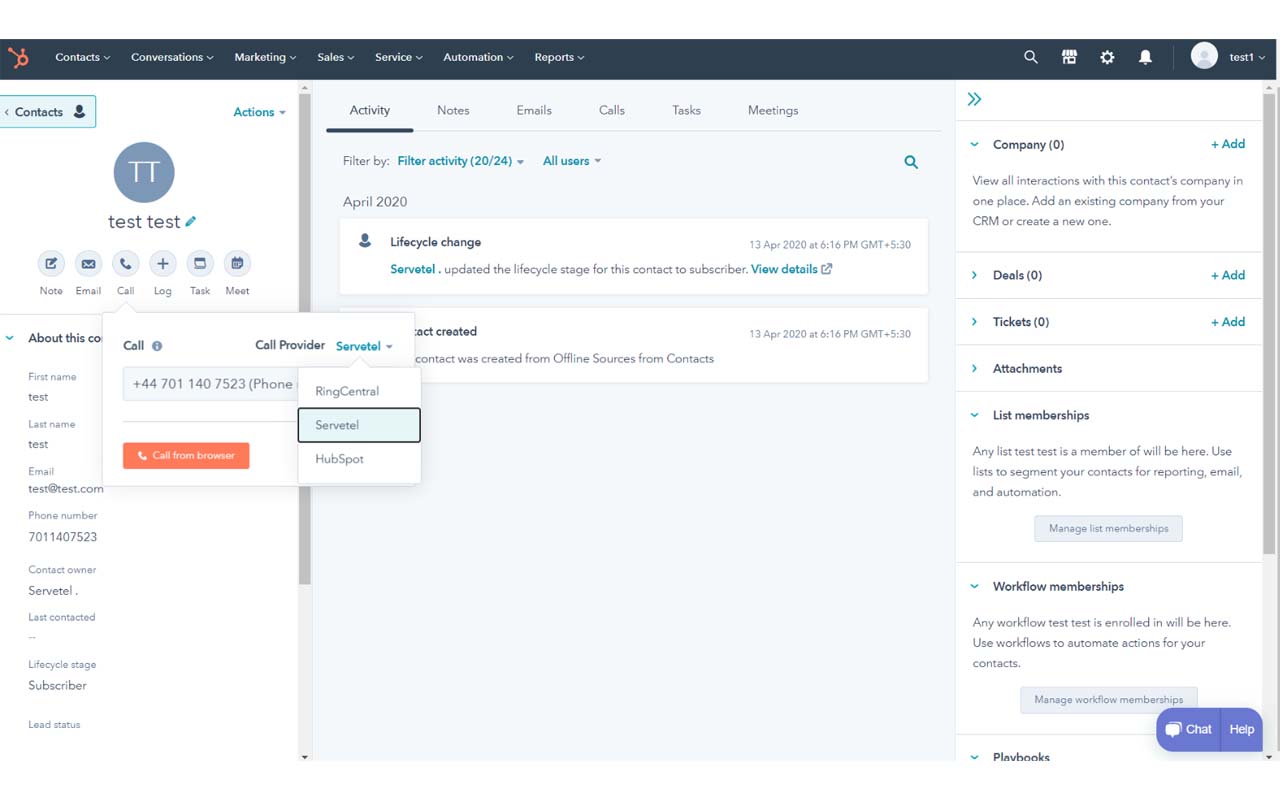Open the Conversations menu
Screen dimensions: 1280x800
[173, 58]
